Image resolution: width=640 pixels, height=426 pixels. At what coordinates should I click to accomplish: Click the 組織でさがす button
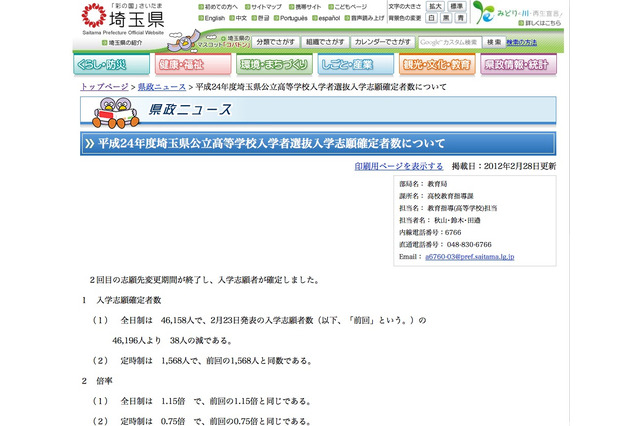[x=325, y=42]
